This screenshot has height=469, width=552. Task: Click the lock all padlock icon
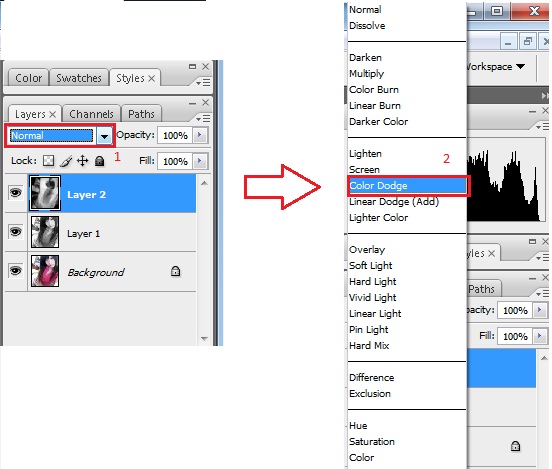[x=100, y=161]
